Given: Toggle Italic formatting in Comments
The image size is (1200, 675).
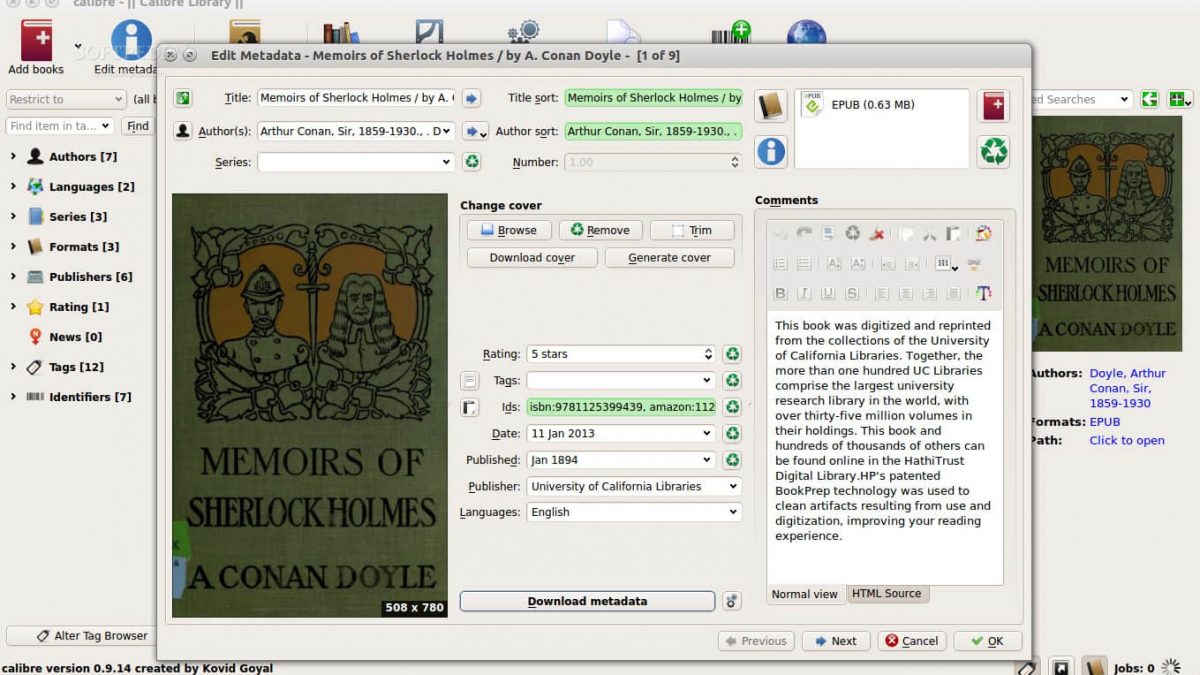Looking at the screenshot, I should (x=804, y=293).
